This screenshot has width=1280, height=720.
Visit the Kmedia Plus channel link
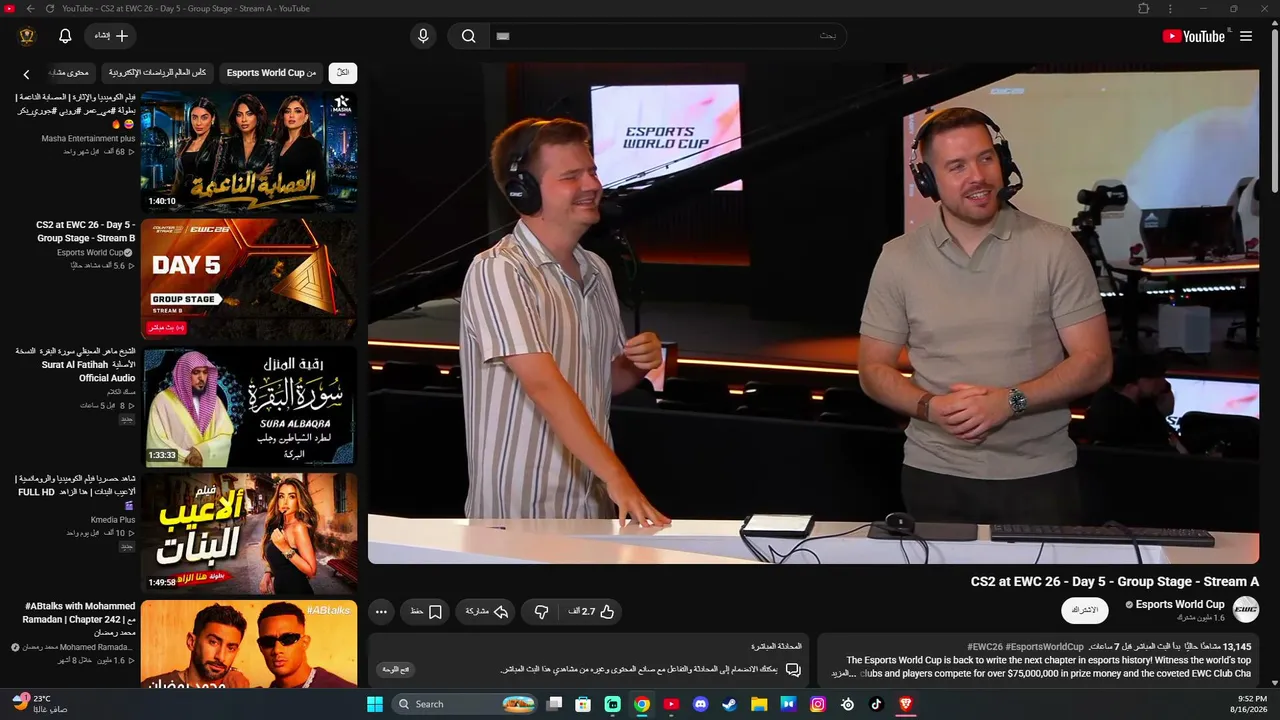(x=113, y=520)
